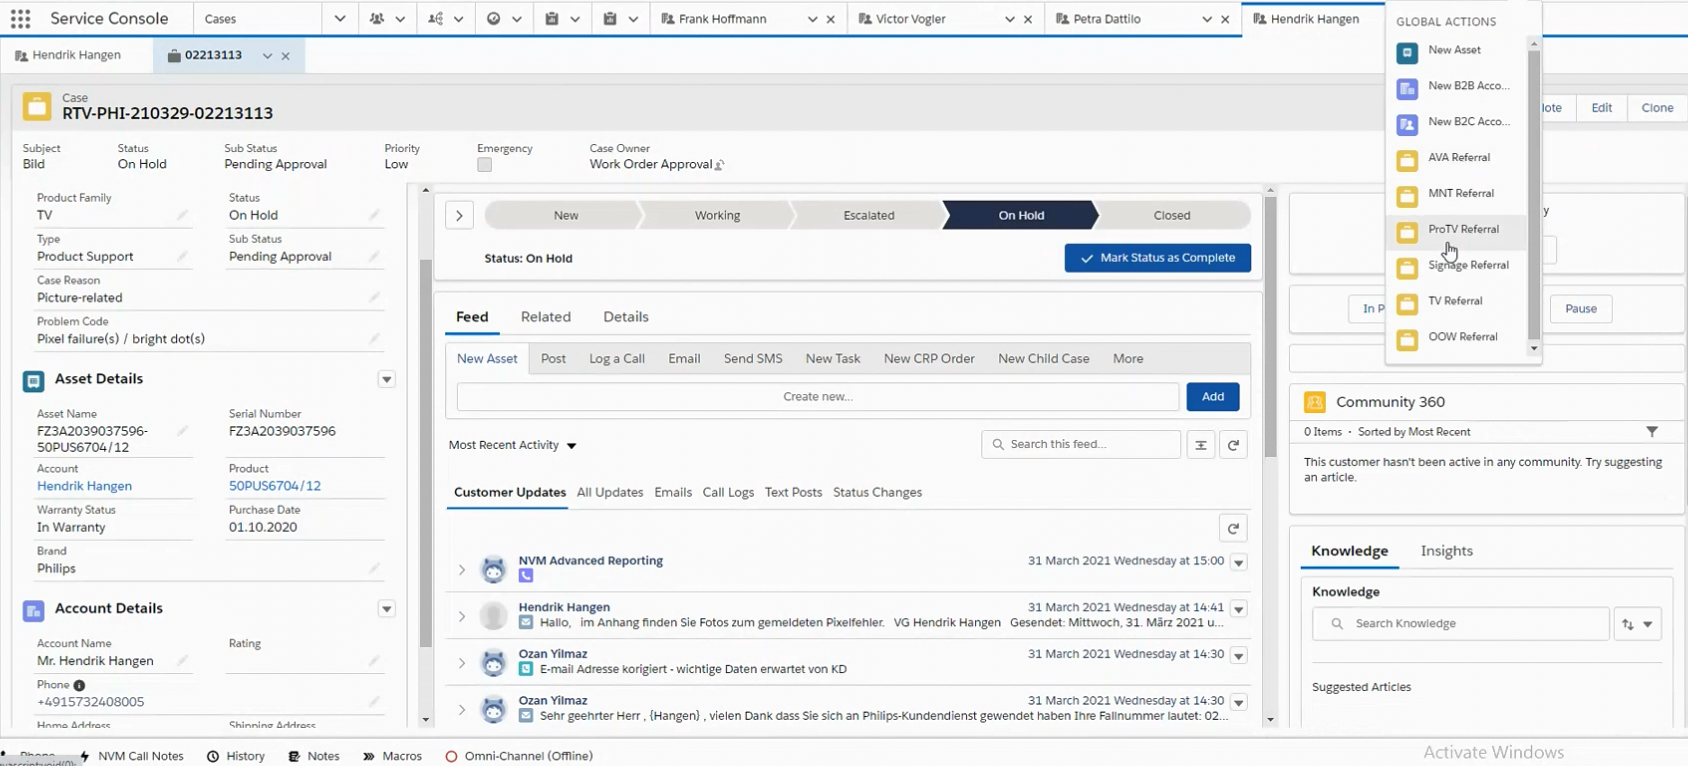Close the Petra Dattilo workspace tab
This screenshot has width=1688, height=766.
pyautogui.click(x=1225, y=19)
